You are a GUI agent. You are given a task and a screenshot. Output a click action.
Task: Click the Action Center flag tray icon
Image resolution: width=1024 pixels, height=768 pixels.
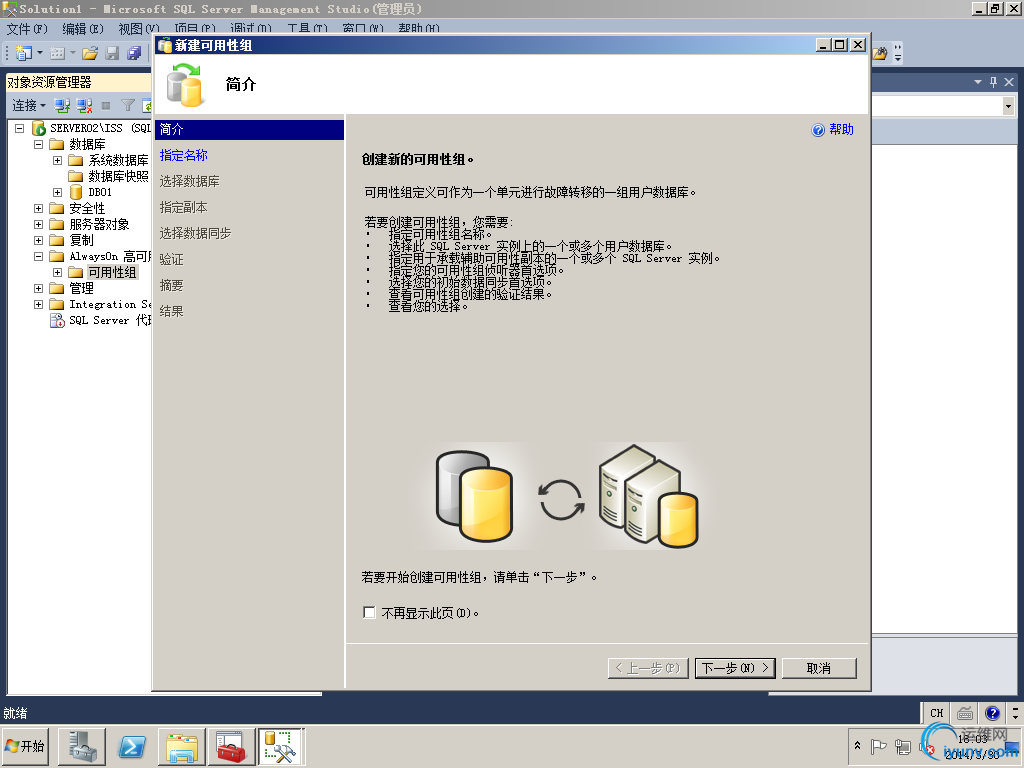pos(878,746)
